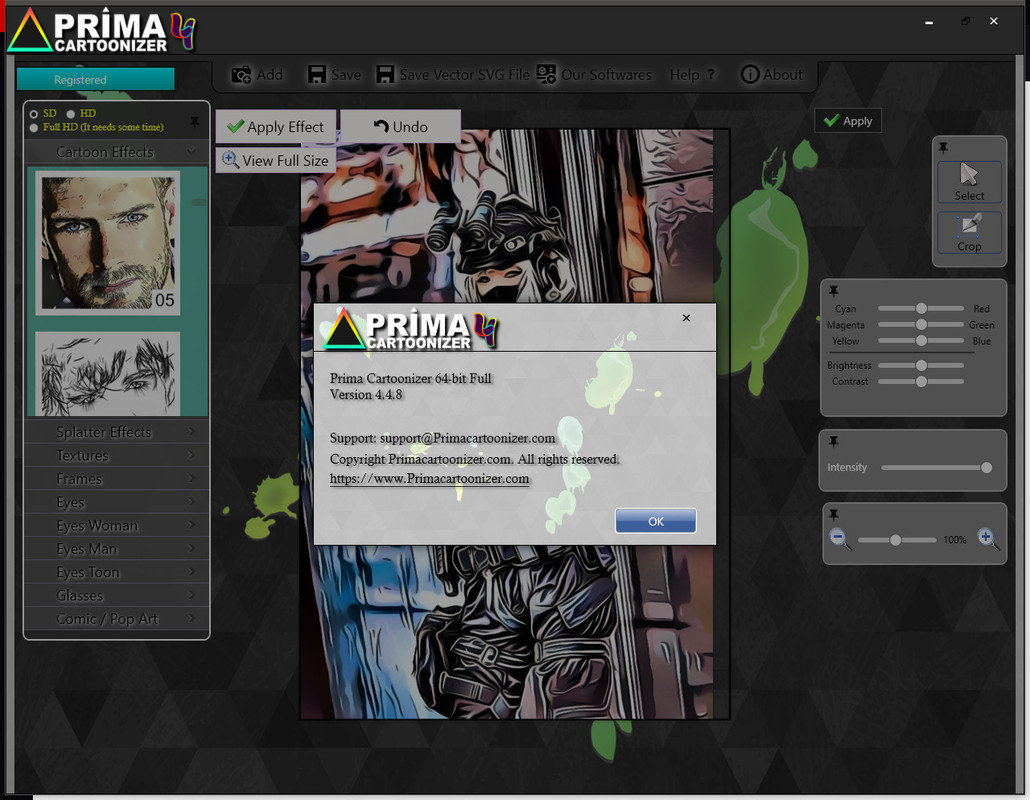Select the HD quality radio button
The height and width of the screenshot is (800, 1030).
70,114
